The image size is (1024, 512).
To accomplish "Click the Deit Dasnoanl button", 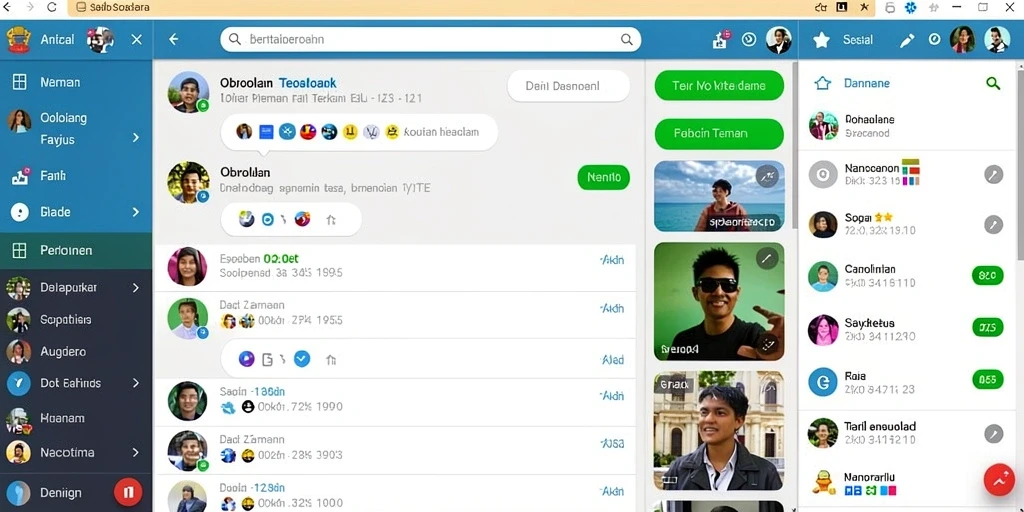I will (x=568, y=86).
